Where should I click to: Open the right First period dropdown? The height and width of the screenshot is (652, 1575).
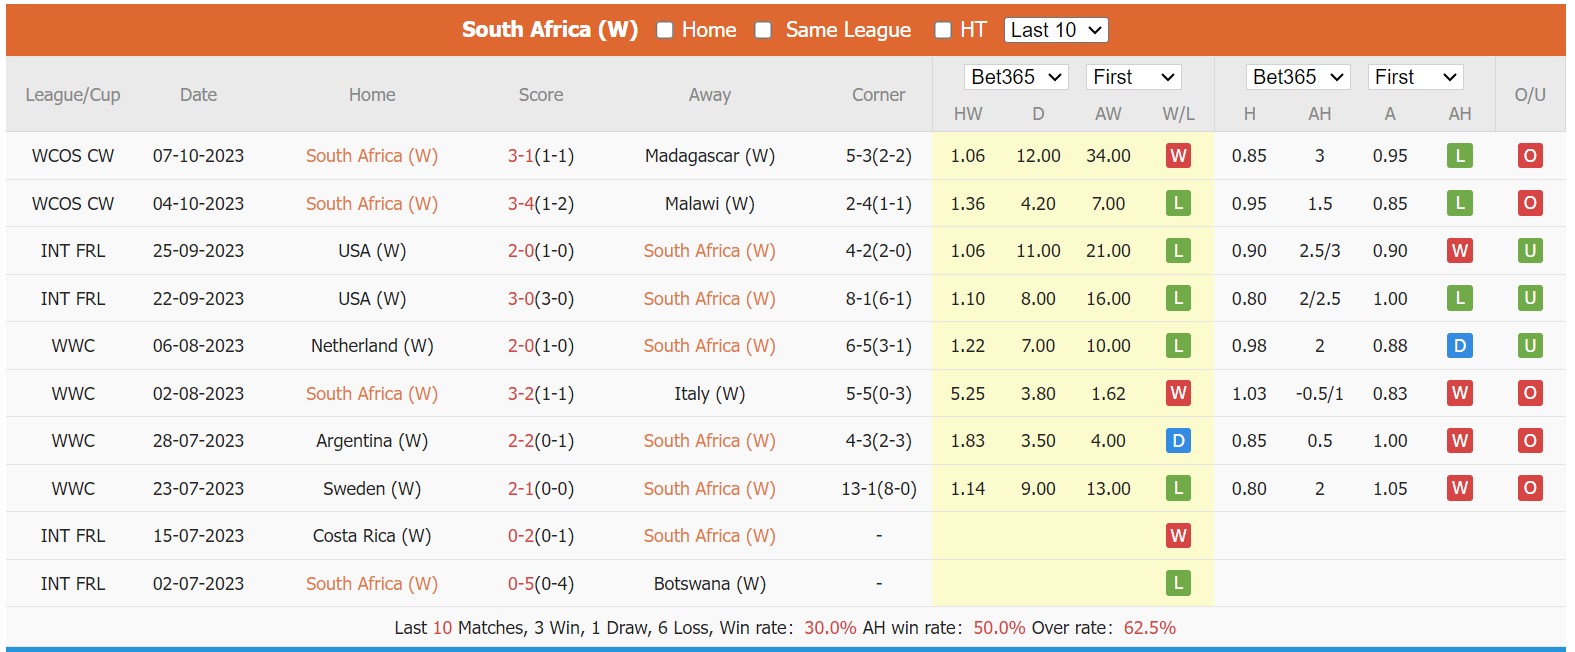(x=1415, y=76)
